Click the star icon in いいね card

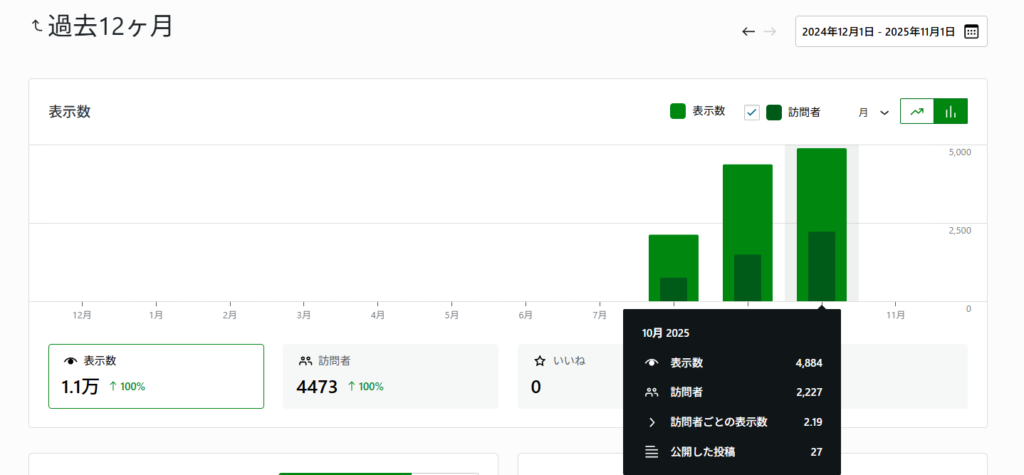tap(540, 360)
